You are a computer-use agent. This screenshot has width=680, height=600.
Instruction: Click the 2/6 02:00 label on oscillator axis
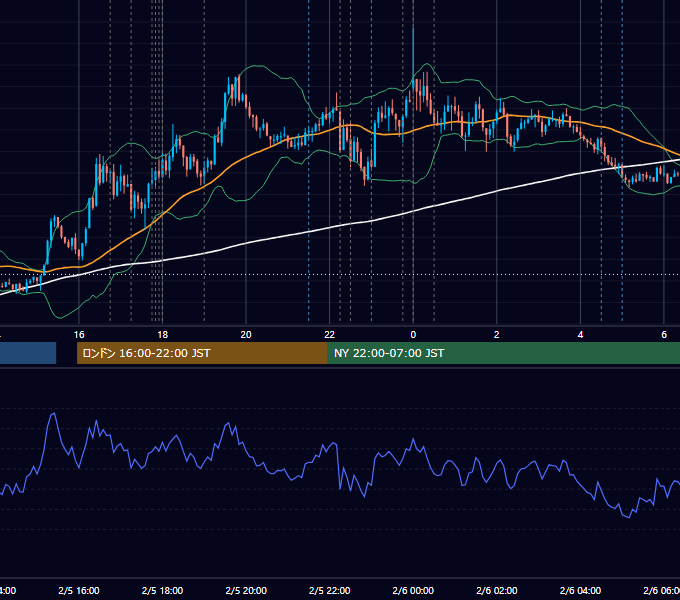click(x=497, y=590)
